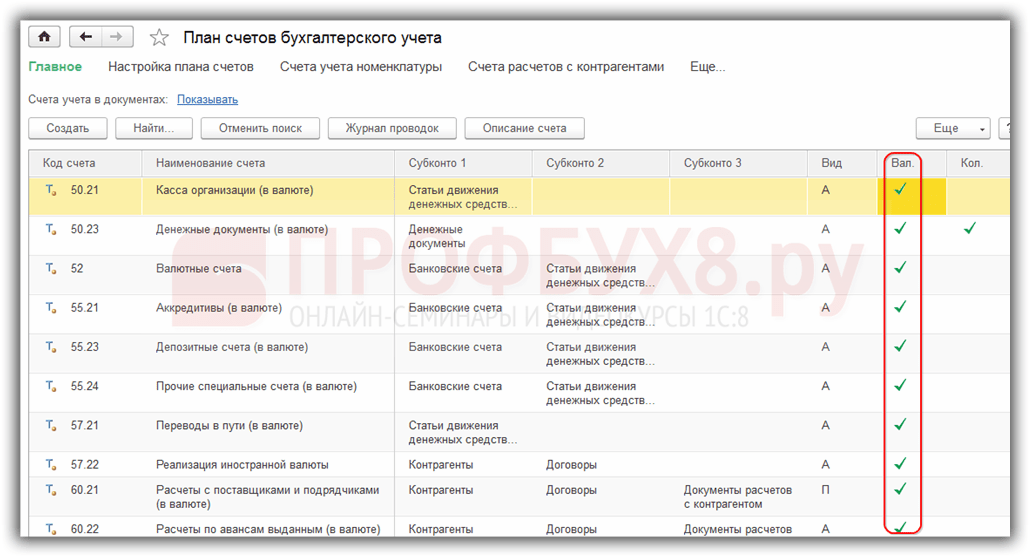Navigate forward with the right arrow
The image size is (1030, 557).
coord(116,37)
